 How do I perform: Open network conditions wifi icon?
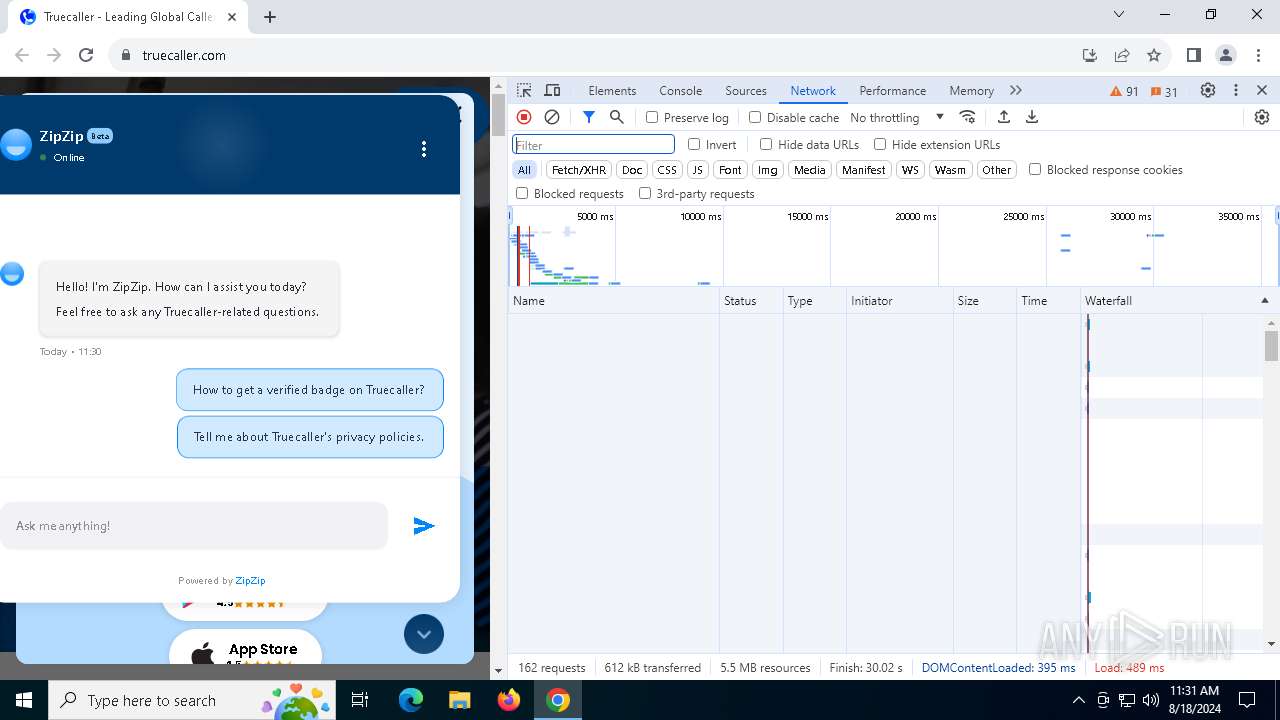967,117
